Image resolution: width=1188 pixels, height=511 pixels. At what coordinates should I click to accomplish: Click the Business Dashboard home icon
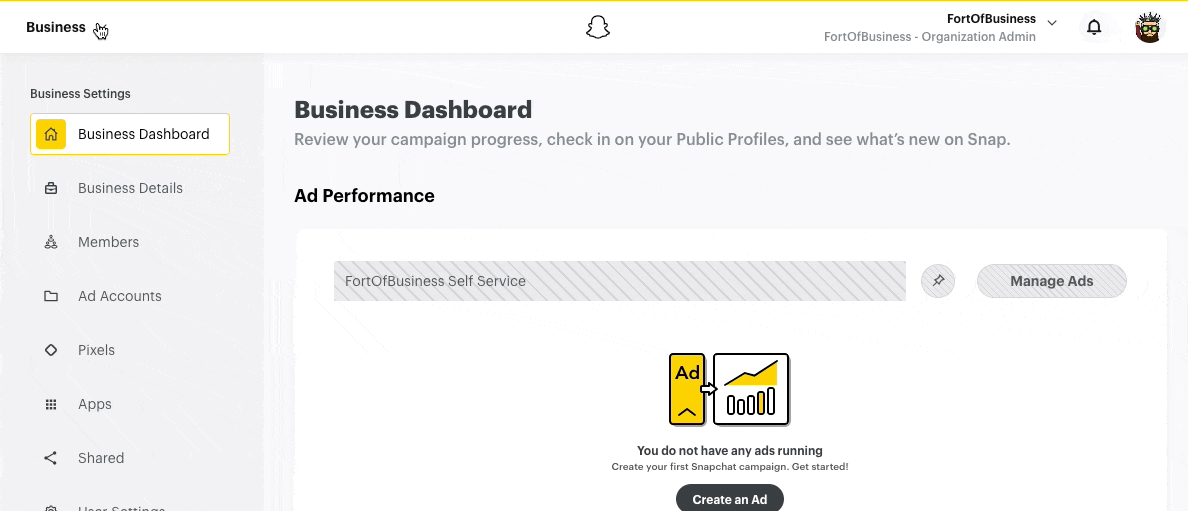51,134
